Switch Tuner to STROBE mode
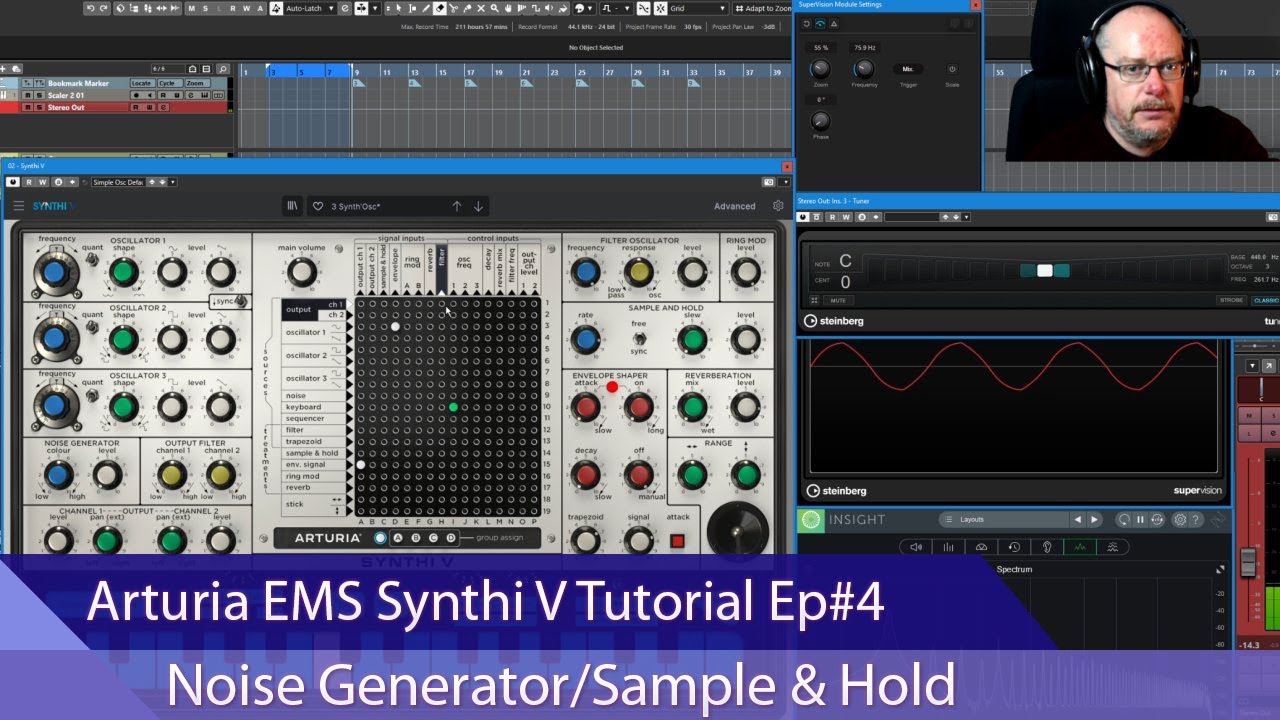This screenshot has width=1280, height=720. coord(1232,300)
